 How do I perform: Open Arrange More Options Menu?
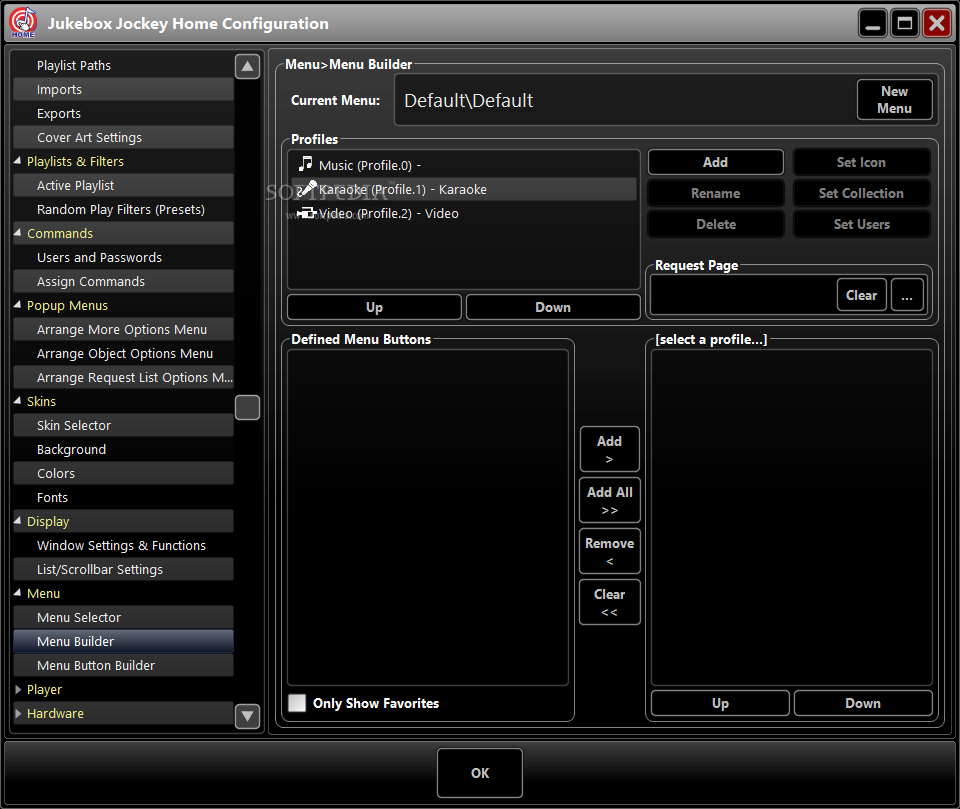tap(123, 329)
